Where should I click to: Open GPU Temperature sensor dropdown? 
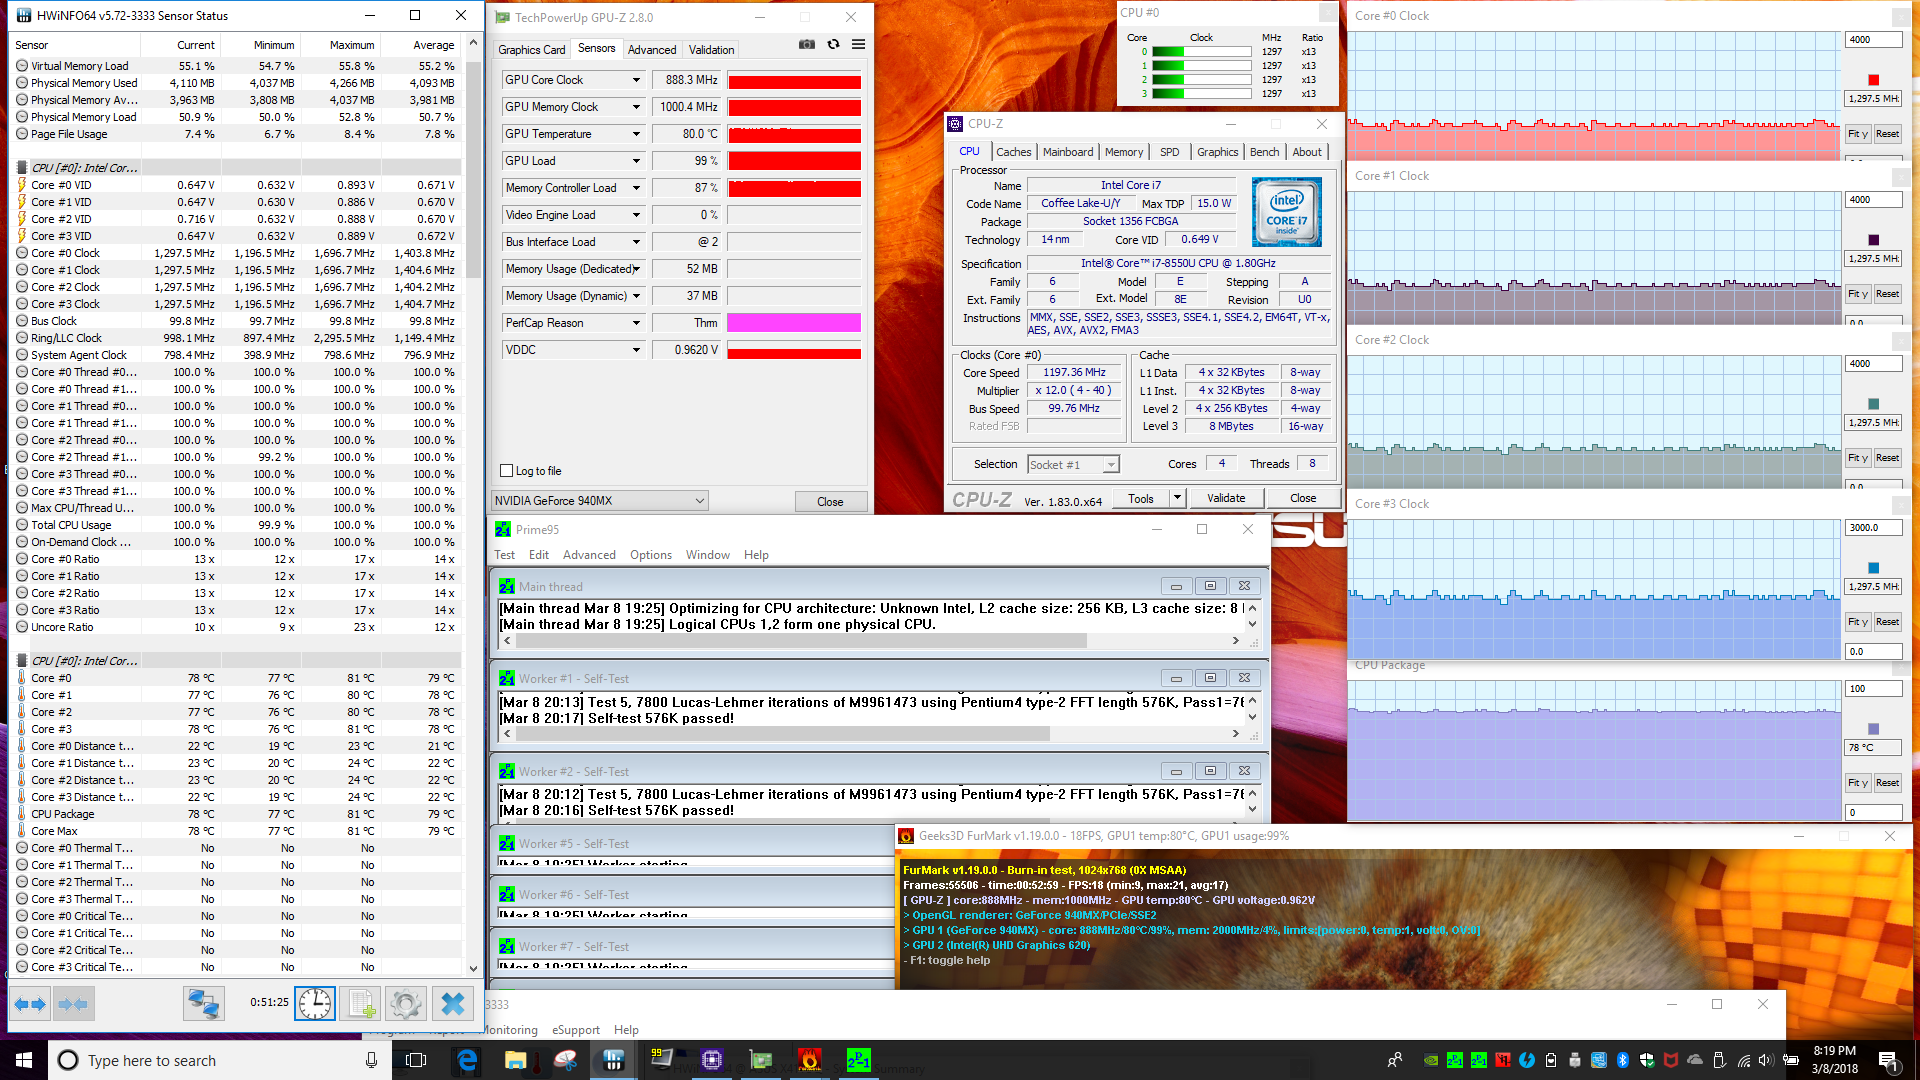coord(636,134)
